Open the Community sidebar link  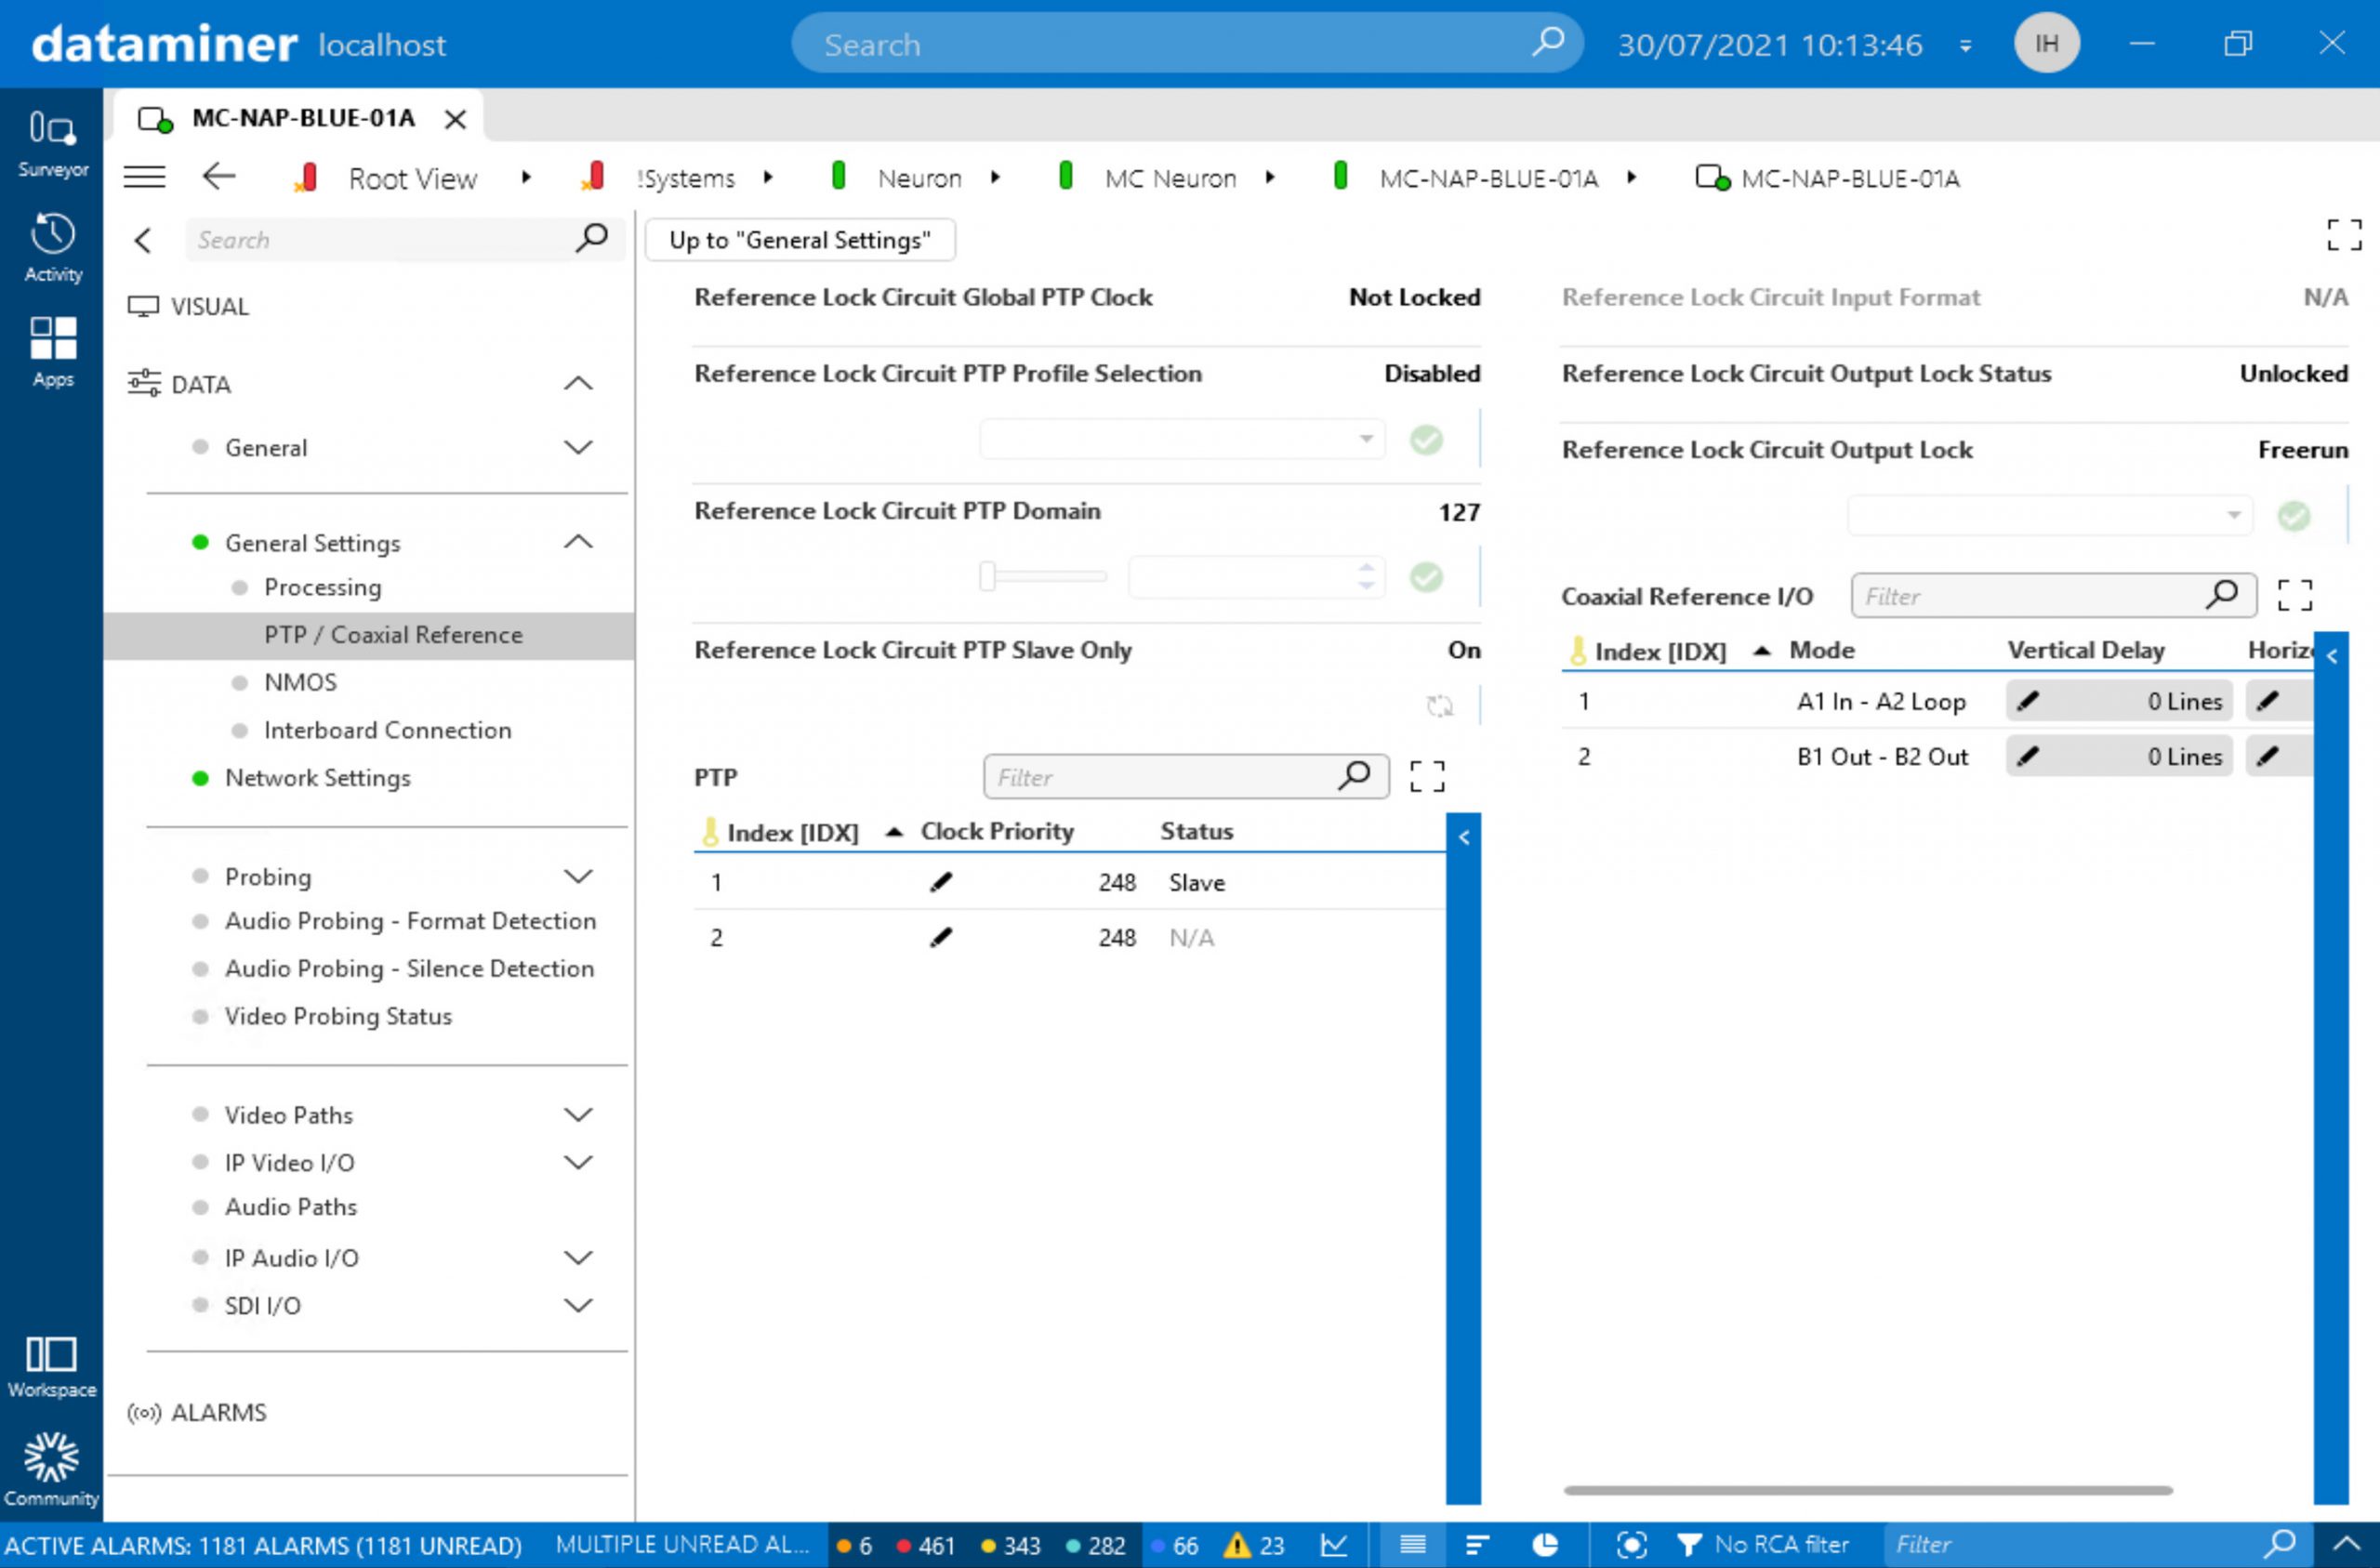point(52,1469)
